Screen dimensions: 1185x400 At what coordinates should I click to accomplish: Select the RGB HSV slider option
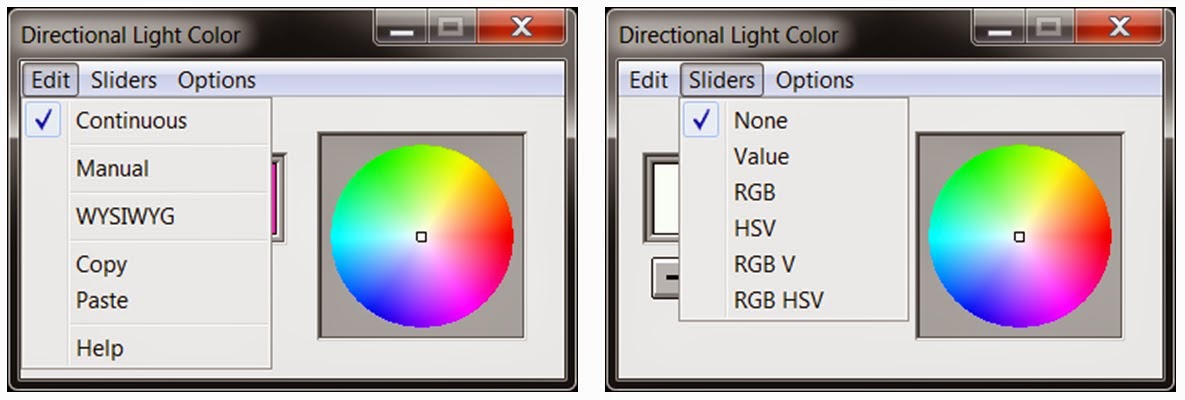778,300
